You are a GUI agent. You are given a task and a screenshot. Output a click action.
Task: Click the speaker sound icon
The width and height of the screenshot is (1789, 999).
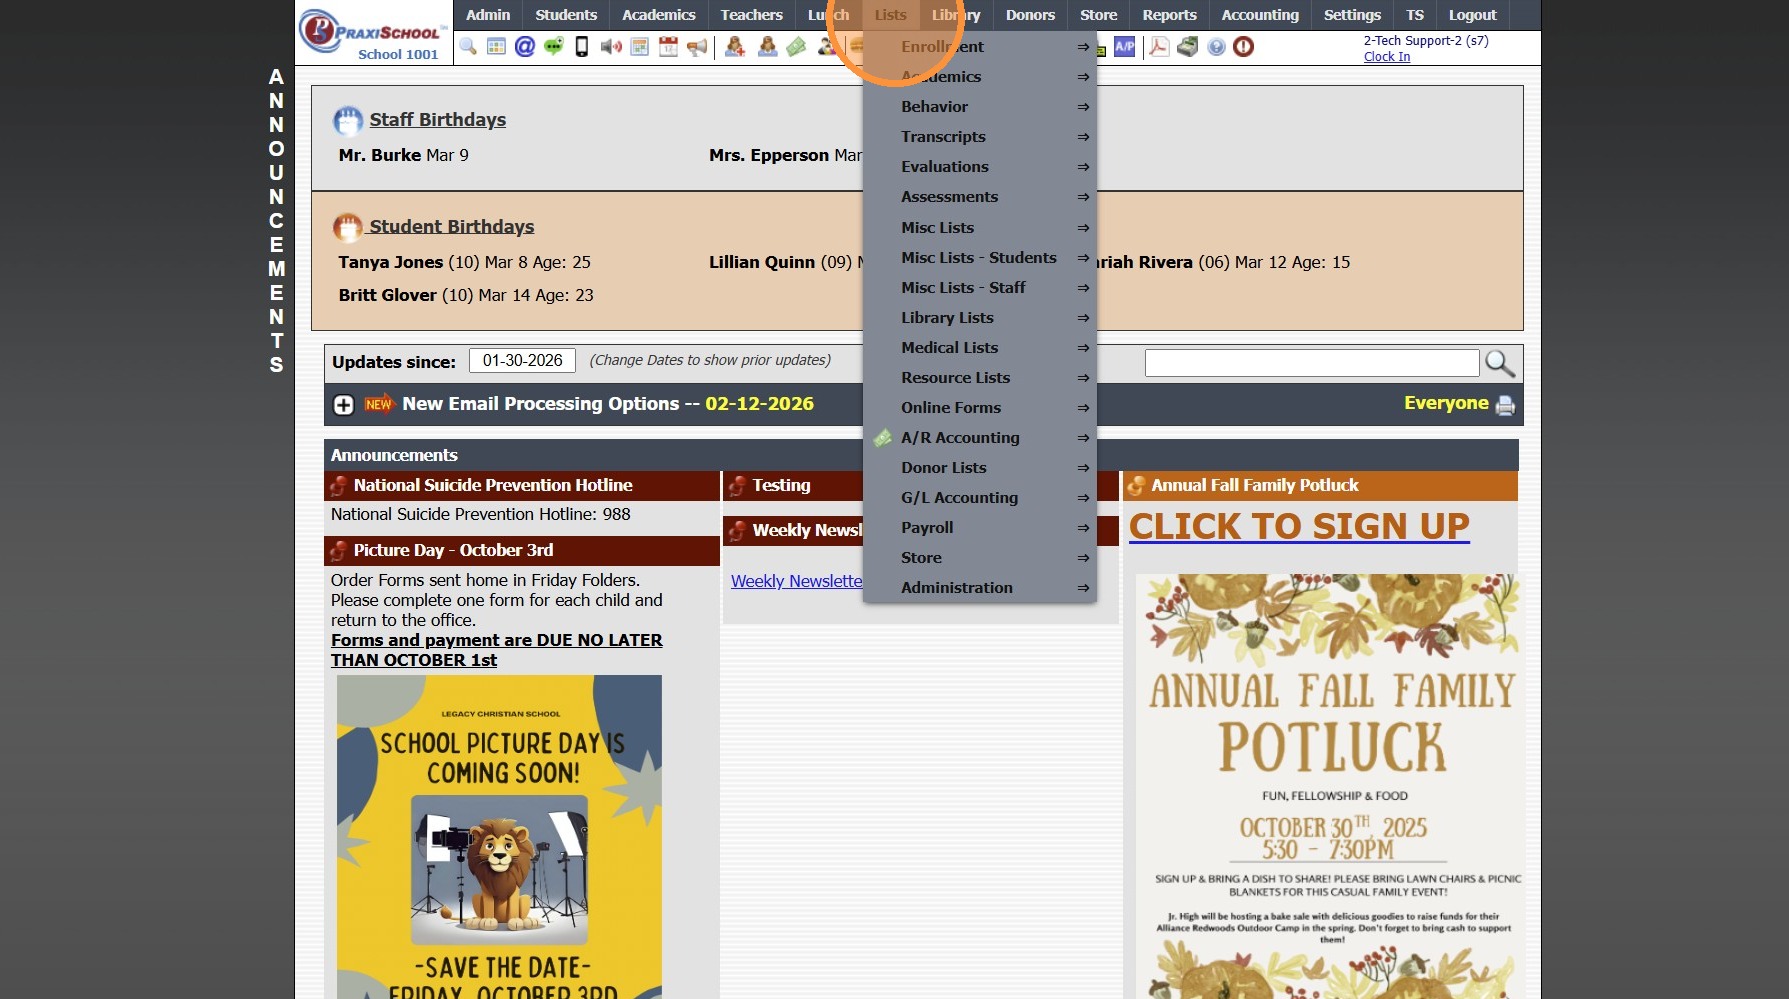pos(611,47)
